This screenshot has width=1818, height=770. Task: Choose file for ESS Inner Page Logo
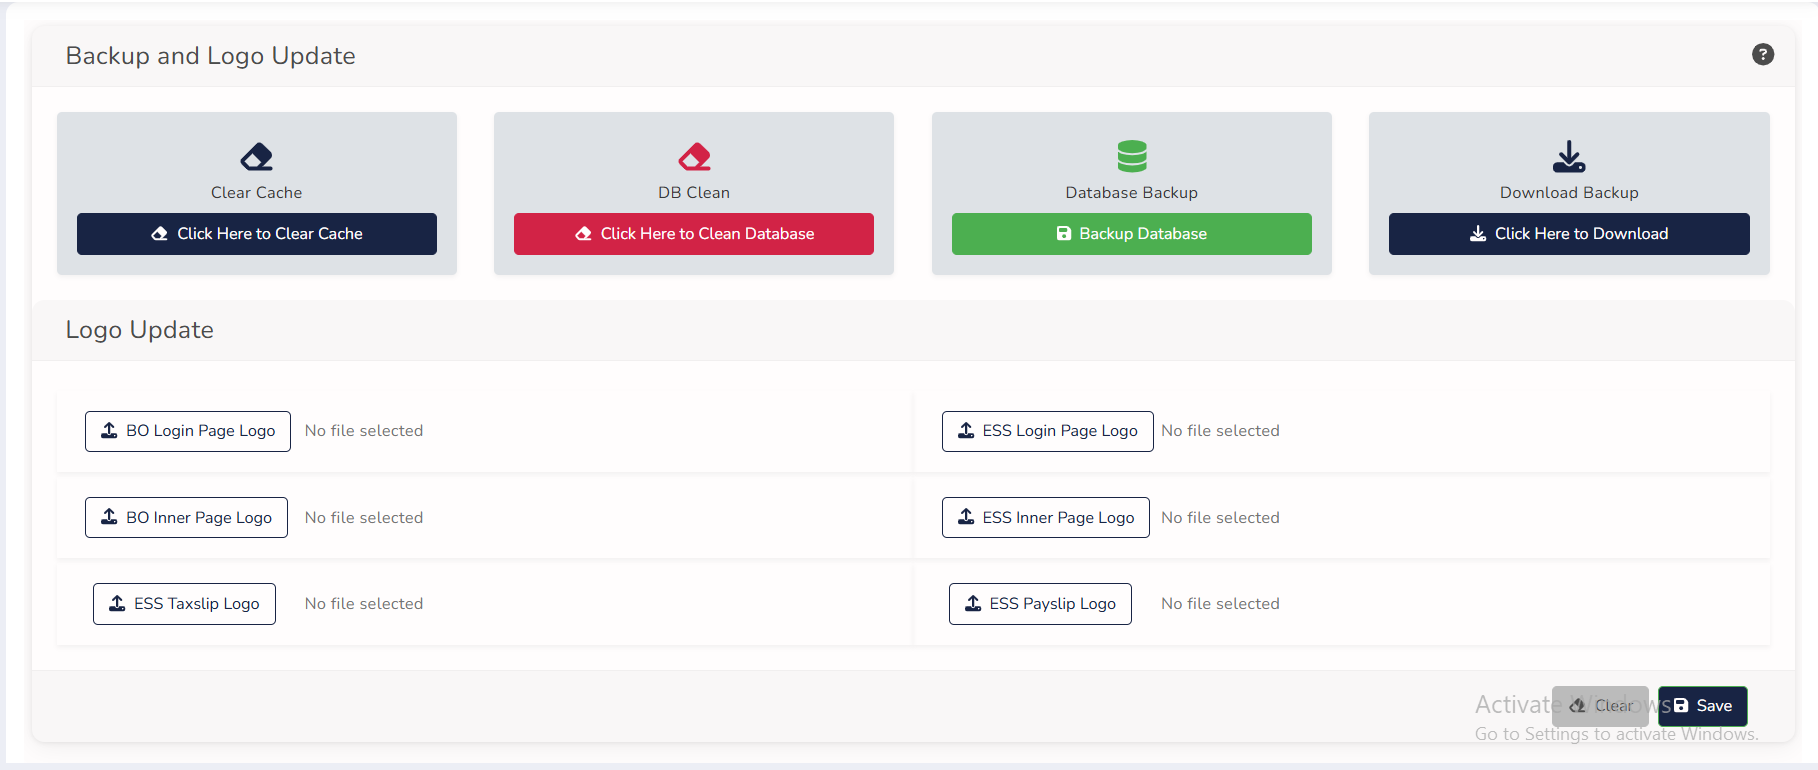(1045, 518)
